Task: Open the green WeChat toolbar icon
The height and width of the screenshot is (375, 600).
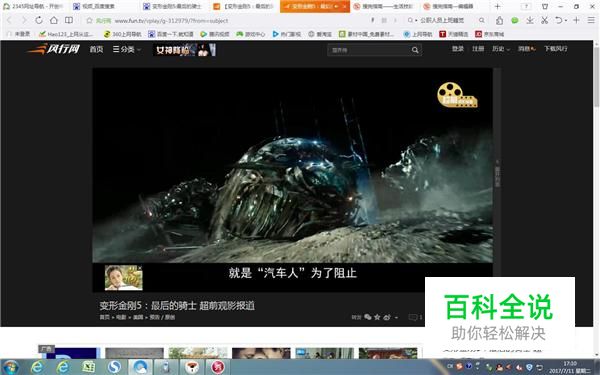Action: pos(515,21)
